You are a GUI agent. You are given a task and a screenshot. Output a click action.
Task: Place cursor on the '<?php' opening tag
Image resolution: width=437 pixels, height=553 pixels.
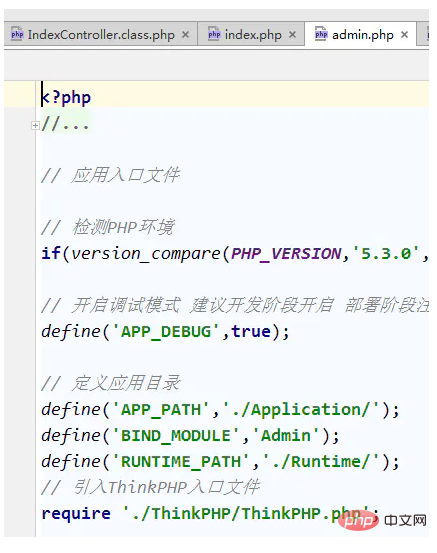(x=66, y=98)
